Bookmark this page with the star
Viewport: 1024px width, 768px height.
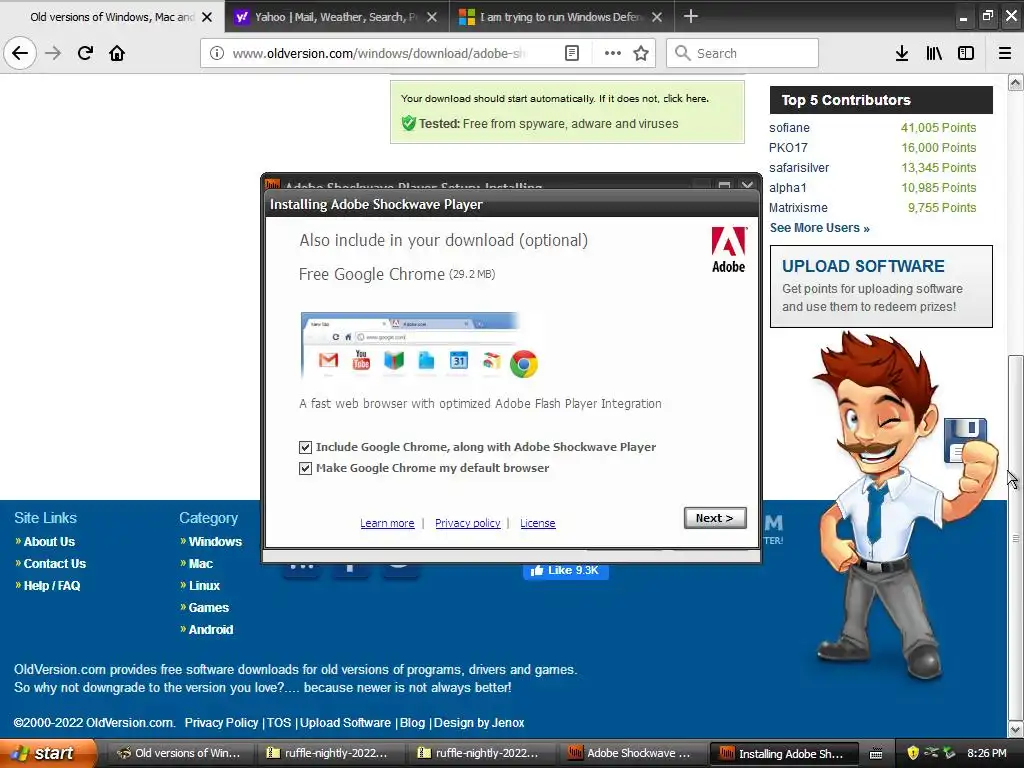pyautogui.click(x=641, y=53)
